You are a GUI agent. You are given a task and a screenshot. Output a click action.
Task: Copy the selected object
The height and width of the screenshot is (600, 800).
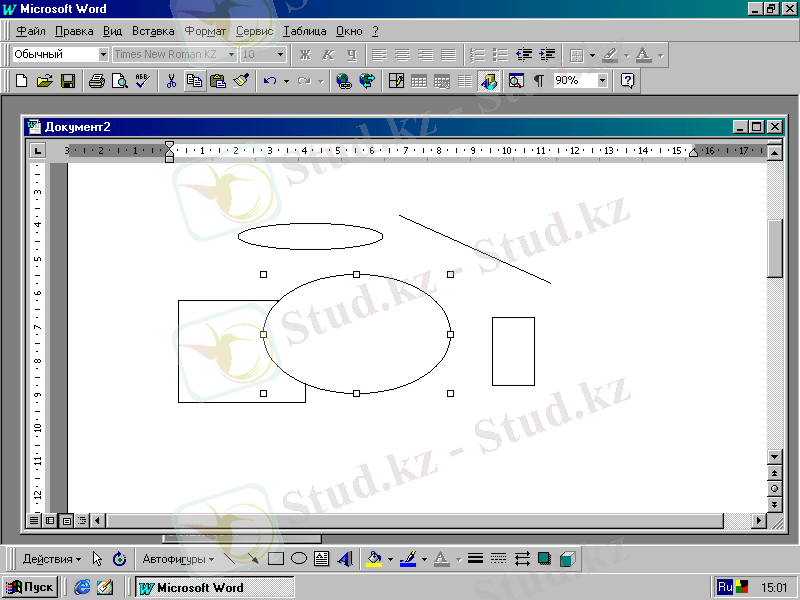194,81
